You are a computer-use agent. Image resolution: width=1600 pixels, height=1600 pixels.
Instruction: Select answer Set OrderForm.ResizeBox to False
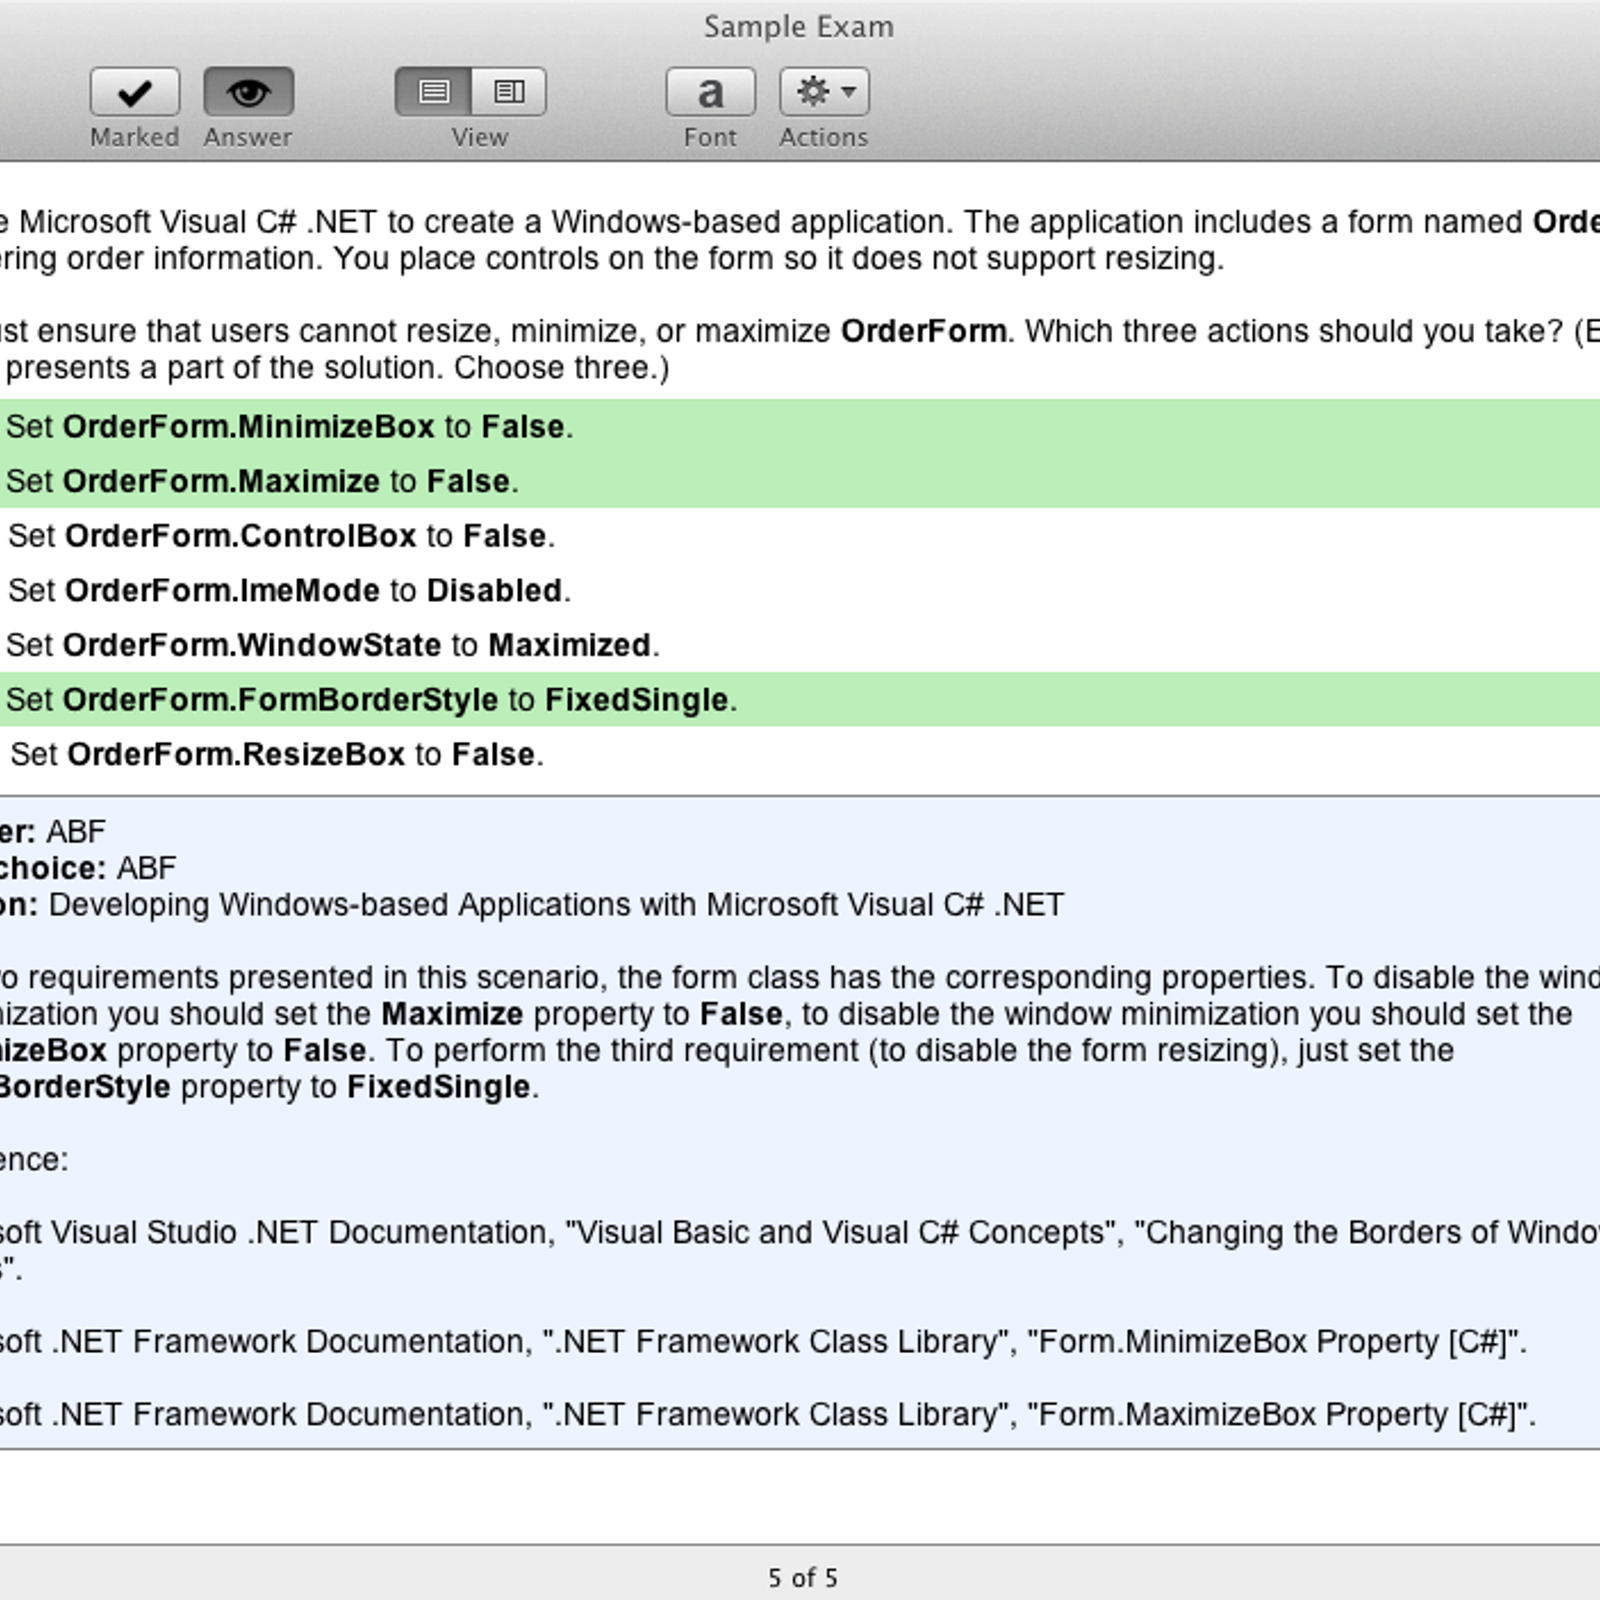coord(800,754)
